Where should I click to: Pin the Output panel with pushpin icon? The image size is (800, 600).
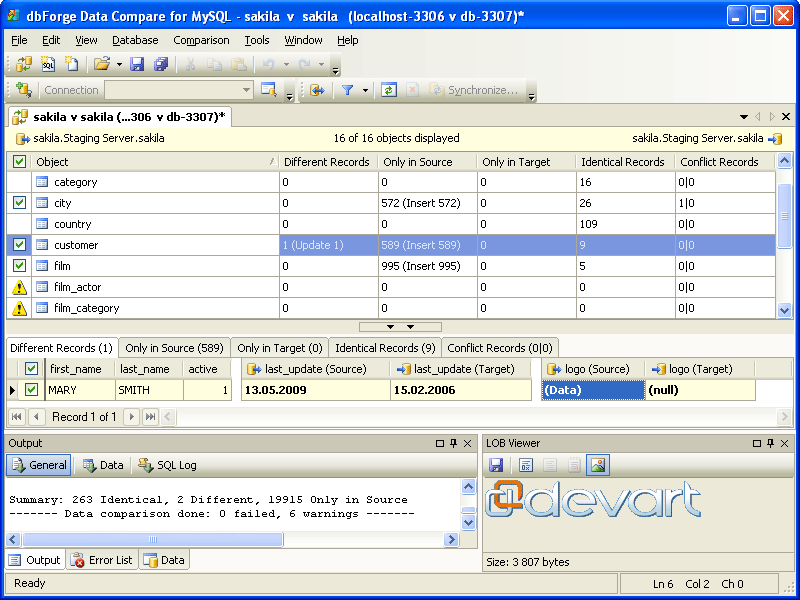(454, 443)
